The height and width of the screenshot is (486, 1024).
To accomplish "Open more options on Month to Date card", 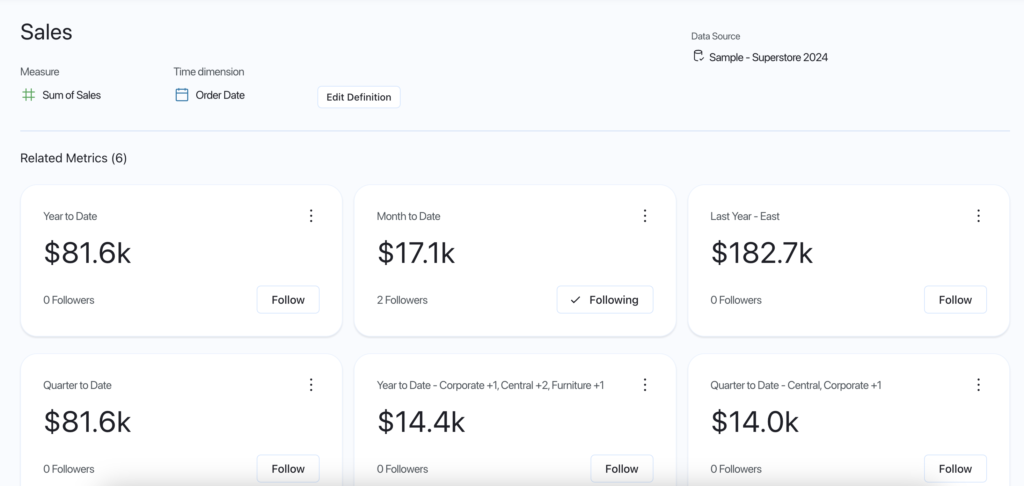I will click(x=645, y=216).
